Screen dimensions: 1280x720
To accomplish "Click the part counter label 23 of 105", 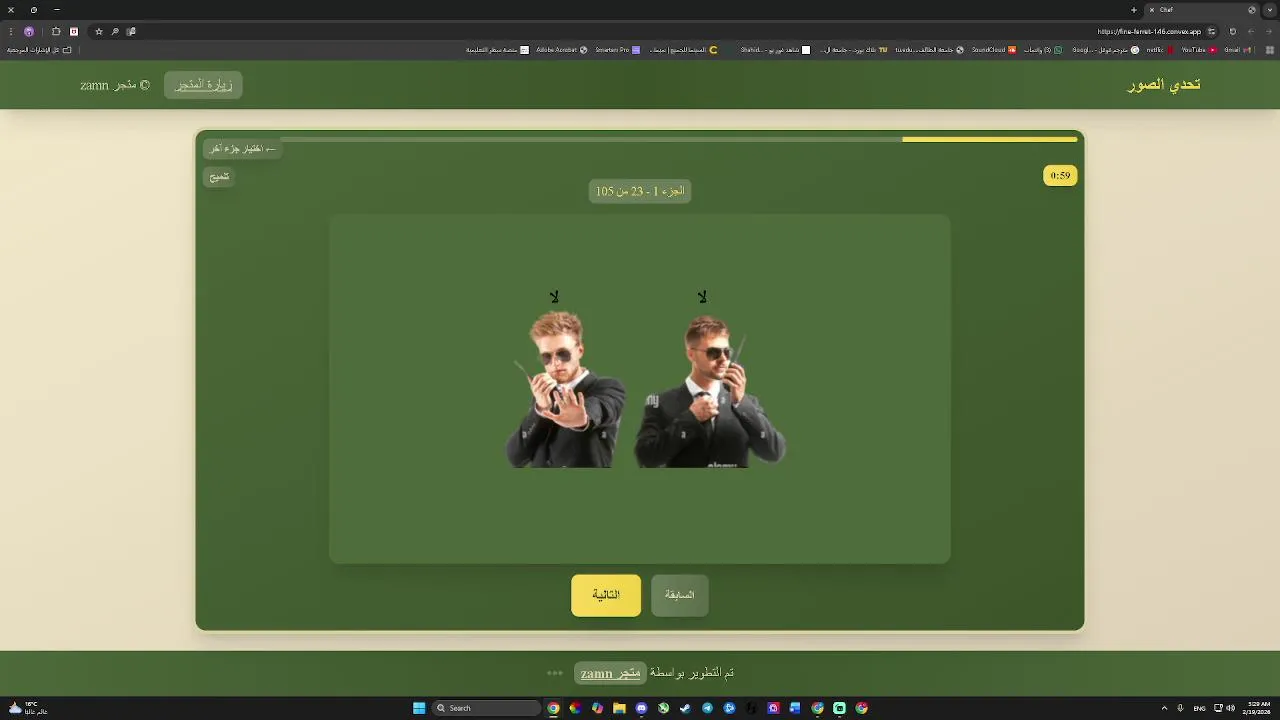I will (x=640, y=191).
